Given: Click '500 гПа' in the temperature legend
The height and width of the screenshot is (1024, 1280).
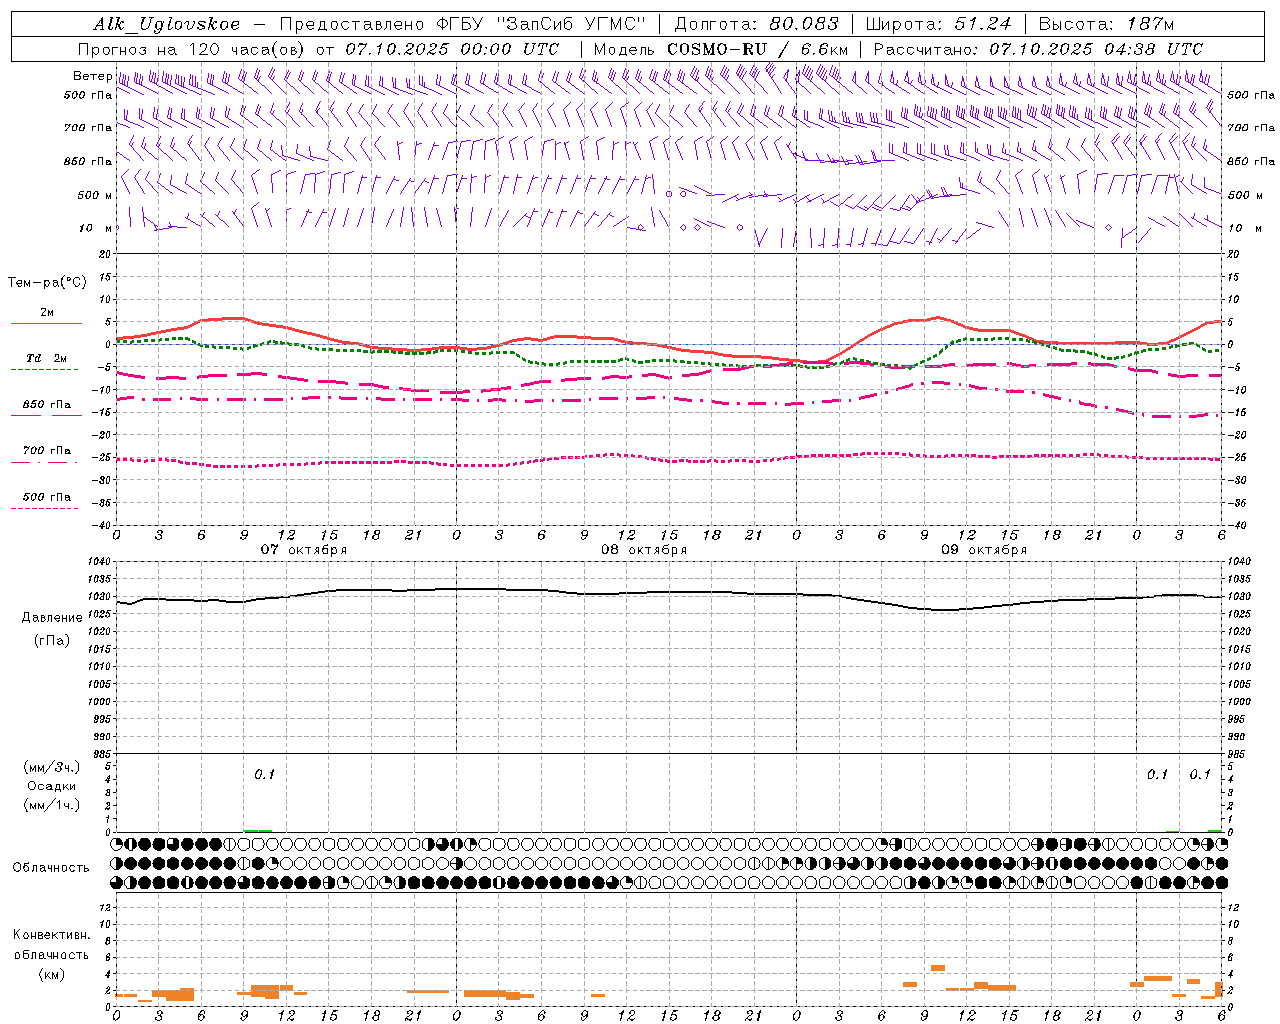Looking at the screenshot, I should pos(46,497).
